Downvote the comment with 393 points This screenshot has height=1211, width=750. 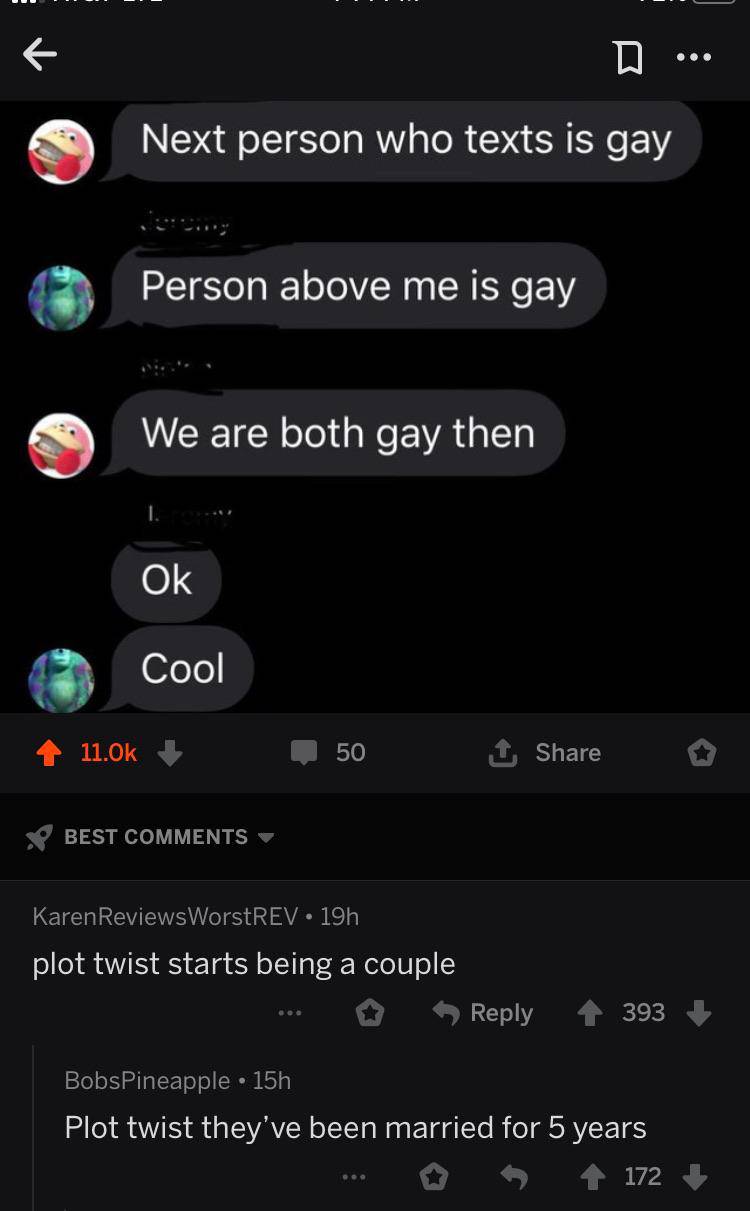[698, 1013]
